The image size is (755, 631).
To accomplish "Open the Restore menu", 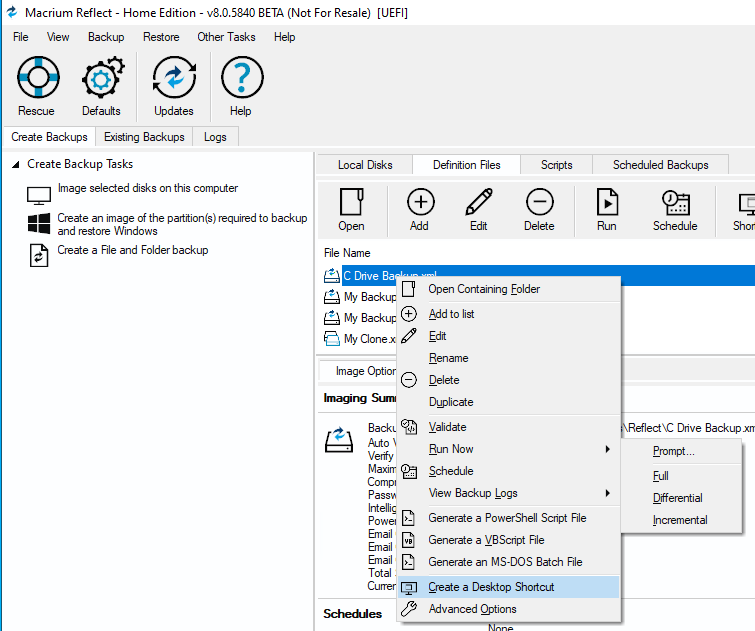I will pos(161,37).
